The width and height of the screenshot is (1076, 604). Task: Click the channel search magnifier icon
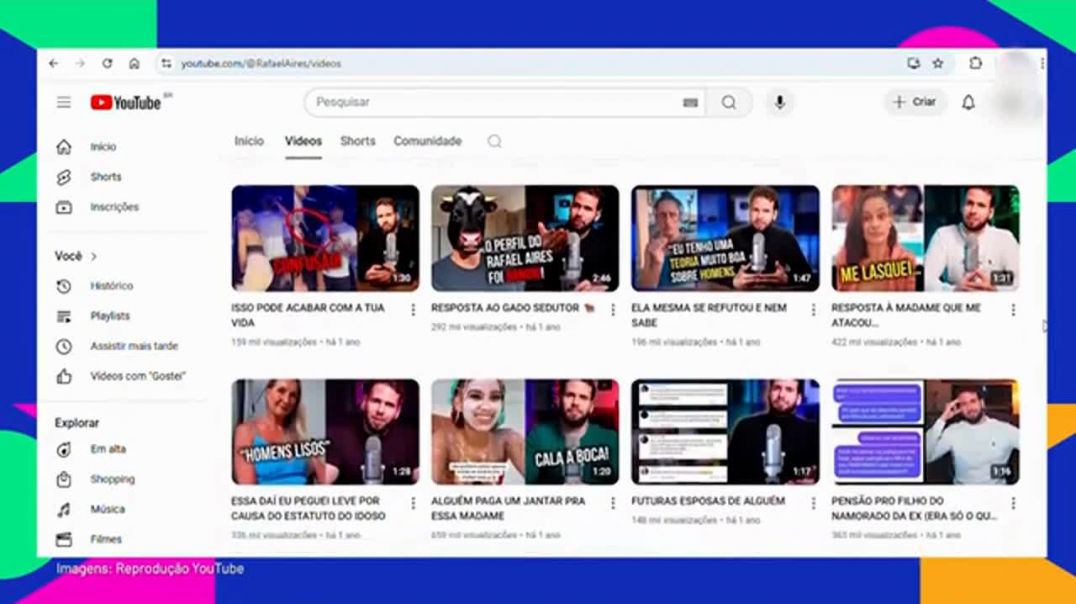(x=494, y=141)
